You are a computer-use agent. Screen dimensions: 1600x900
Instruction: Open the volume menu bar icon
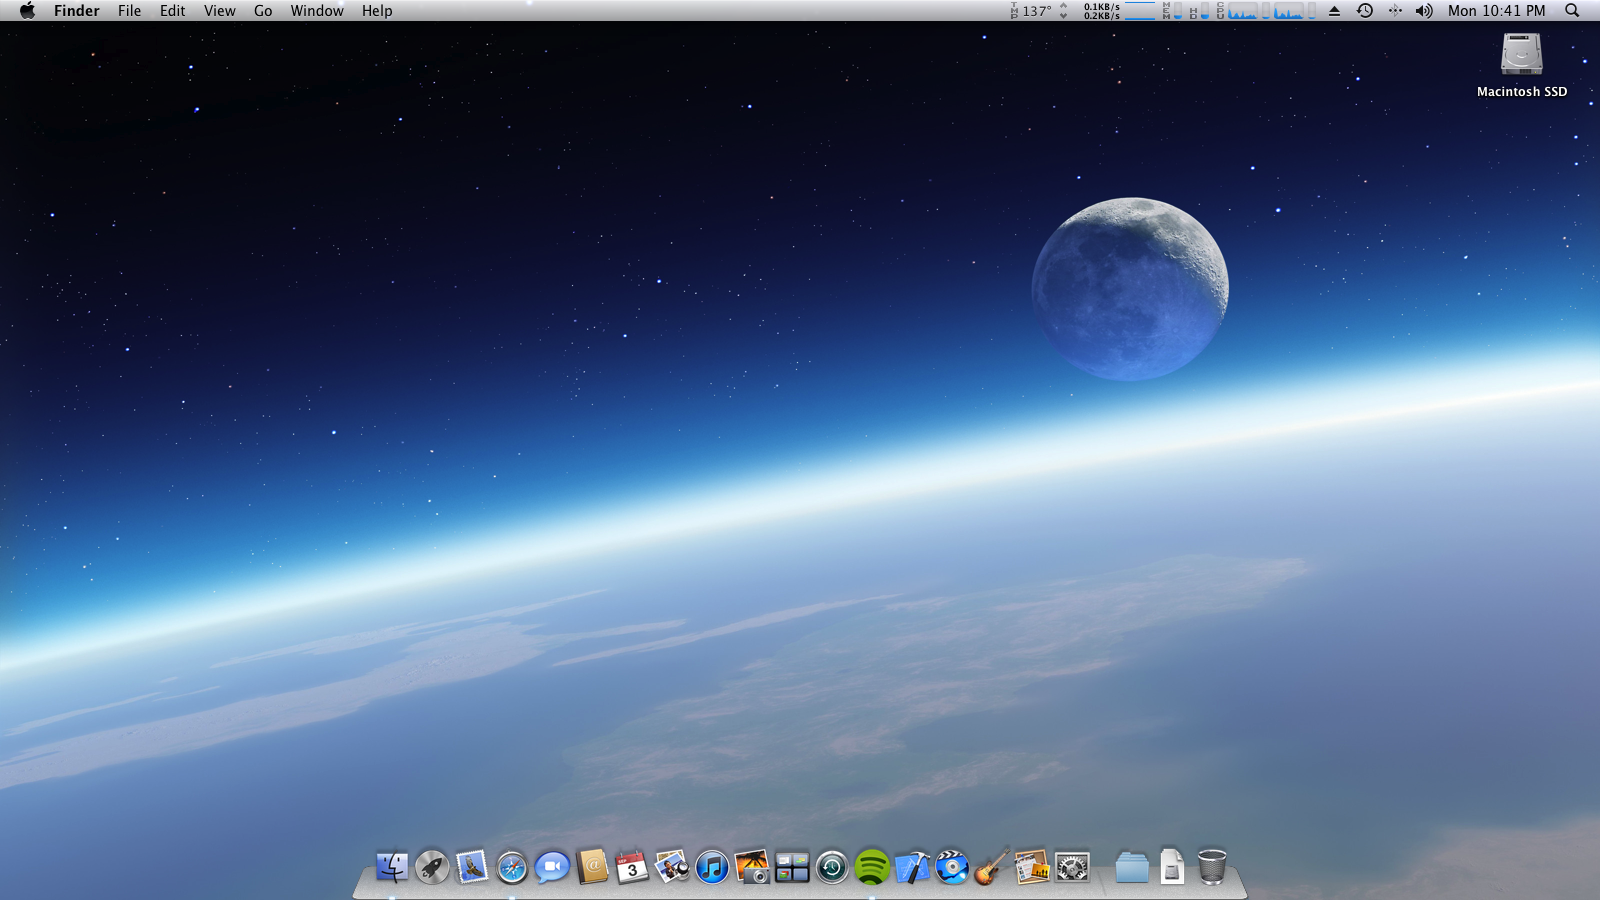[1424, 11]
